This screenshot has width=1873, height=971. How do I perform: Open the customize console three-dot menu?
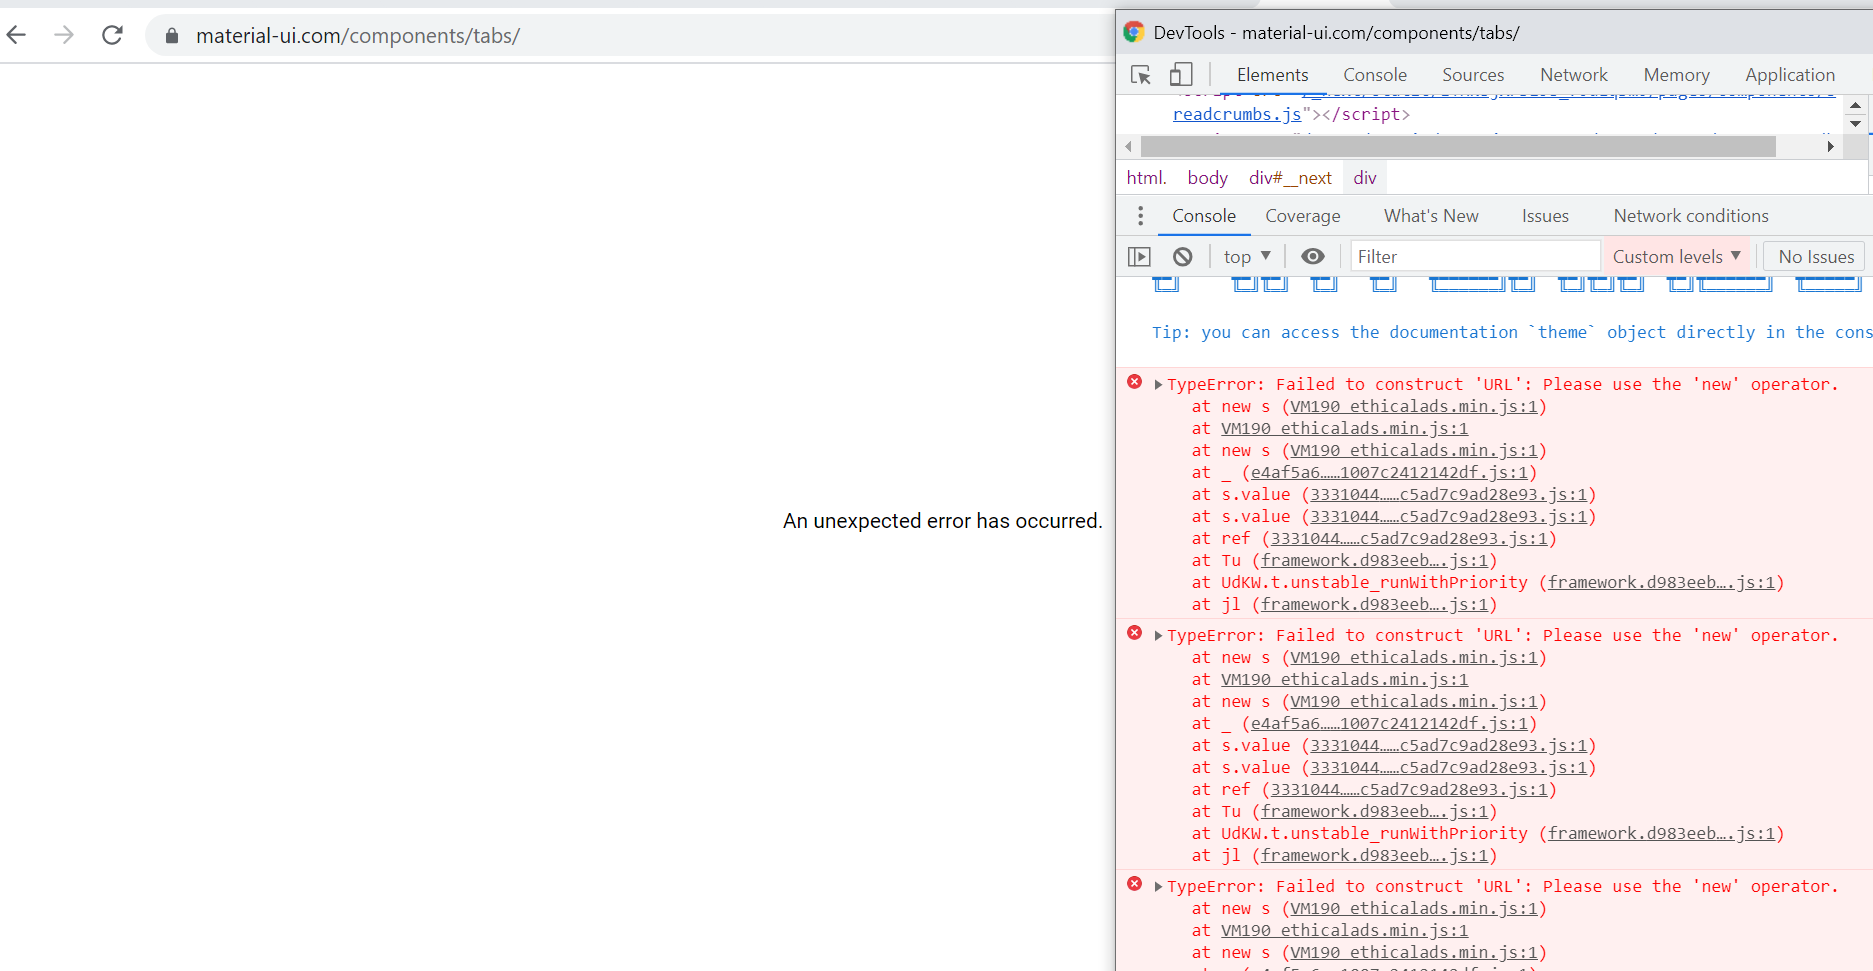tap(1140, 215)
